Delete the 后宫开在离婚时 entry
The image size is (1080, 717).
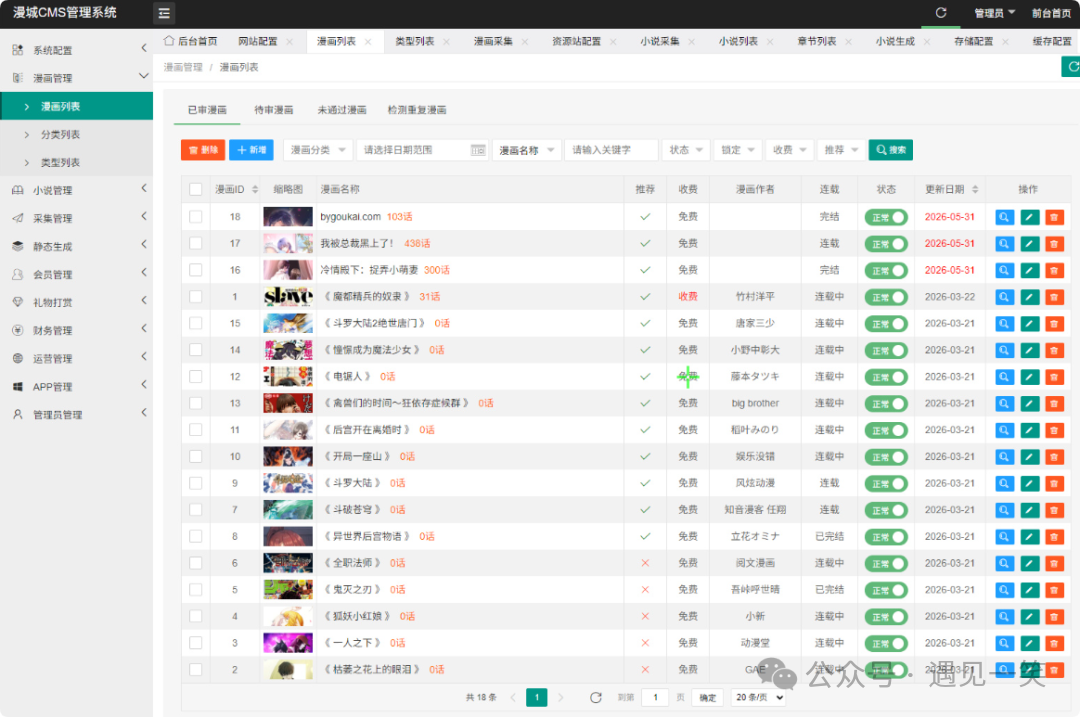(x=1054, y=430)
